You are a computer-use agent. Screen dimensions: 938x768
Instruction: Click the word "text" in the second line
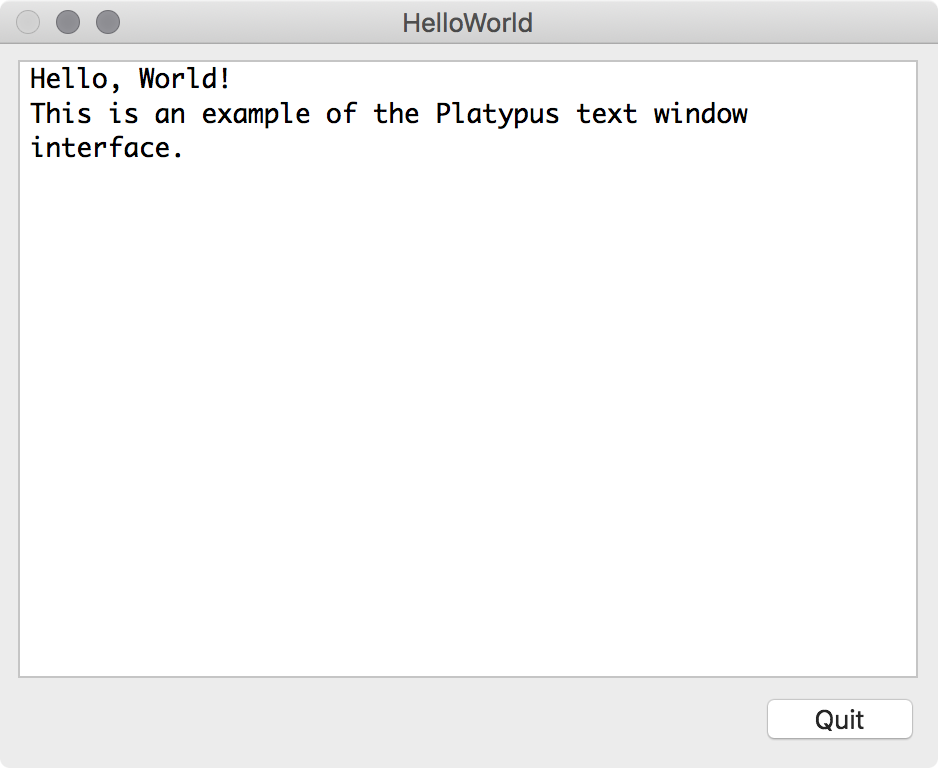[607, 113]
